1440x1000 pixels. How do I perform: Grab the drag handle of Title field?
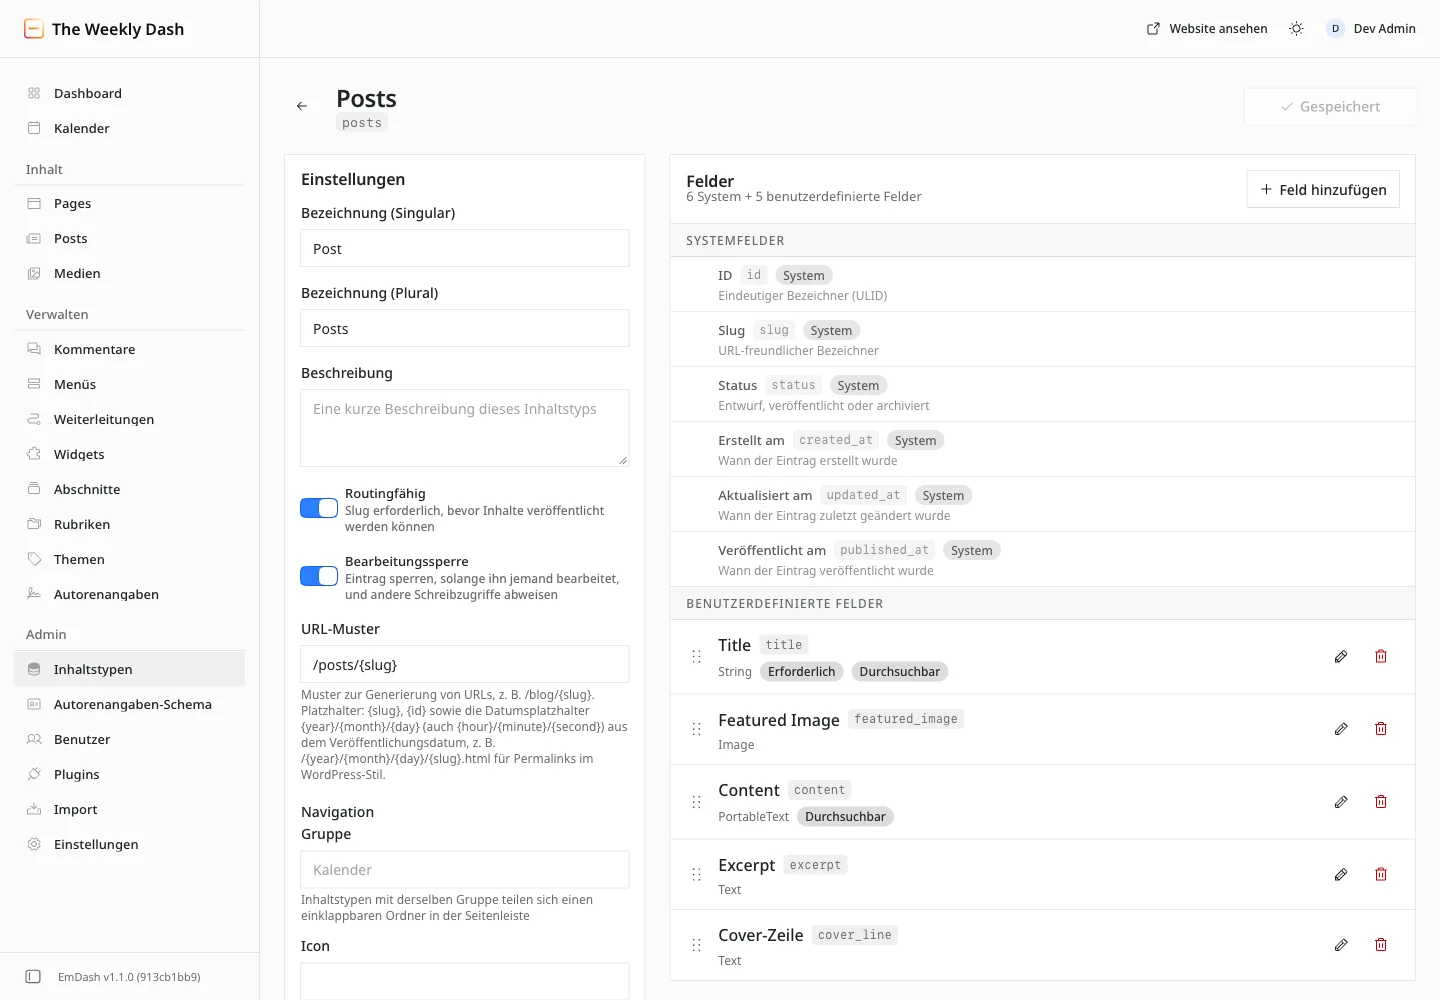(x=696, y=657)
